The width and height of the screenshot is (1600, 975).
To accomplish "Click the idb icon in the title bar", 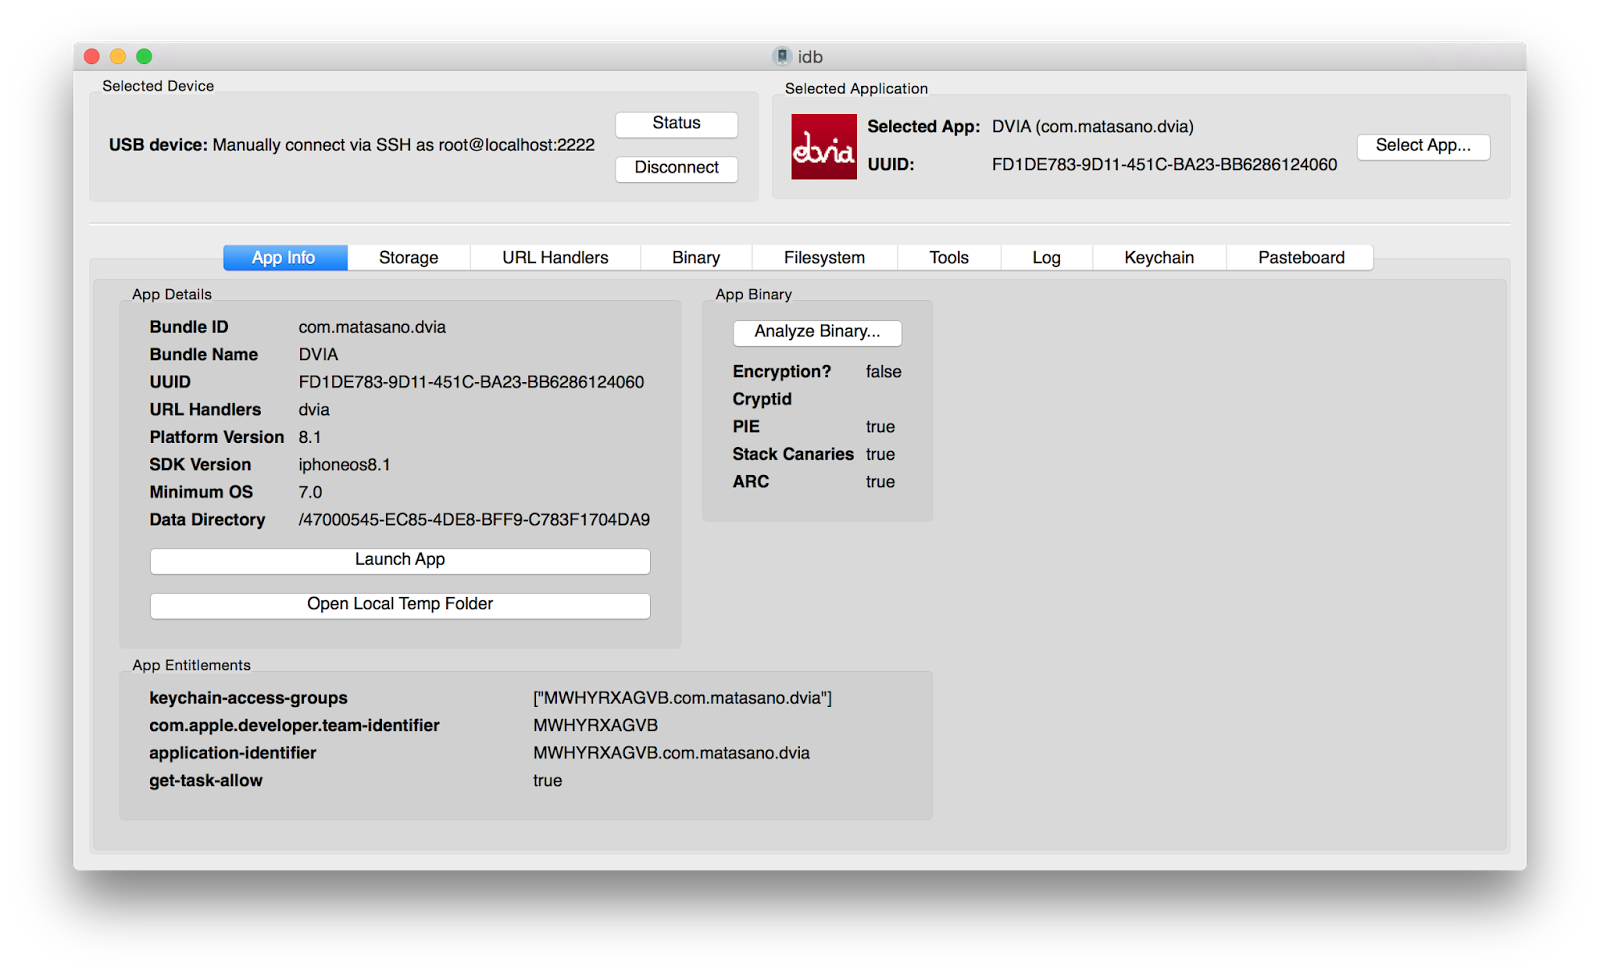I will [782, 56].
